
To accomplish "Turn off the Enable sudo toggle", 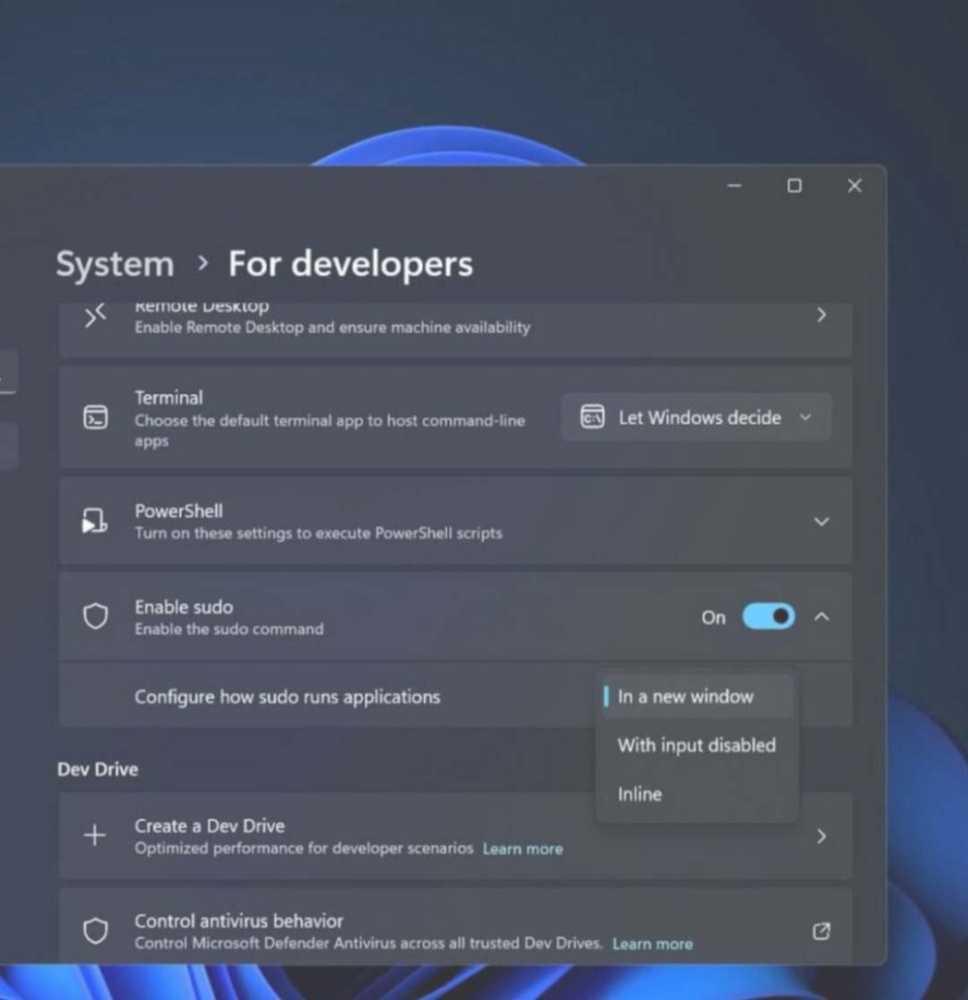I will [x=768, y=617].
